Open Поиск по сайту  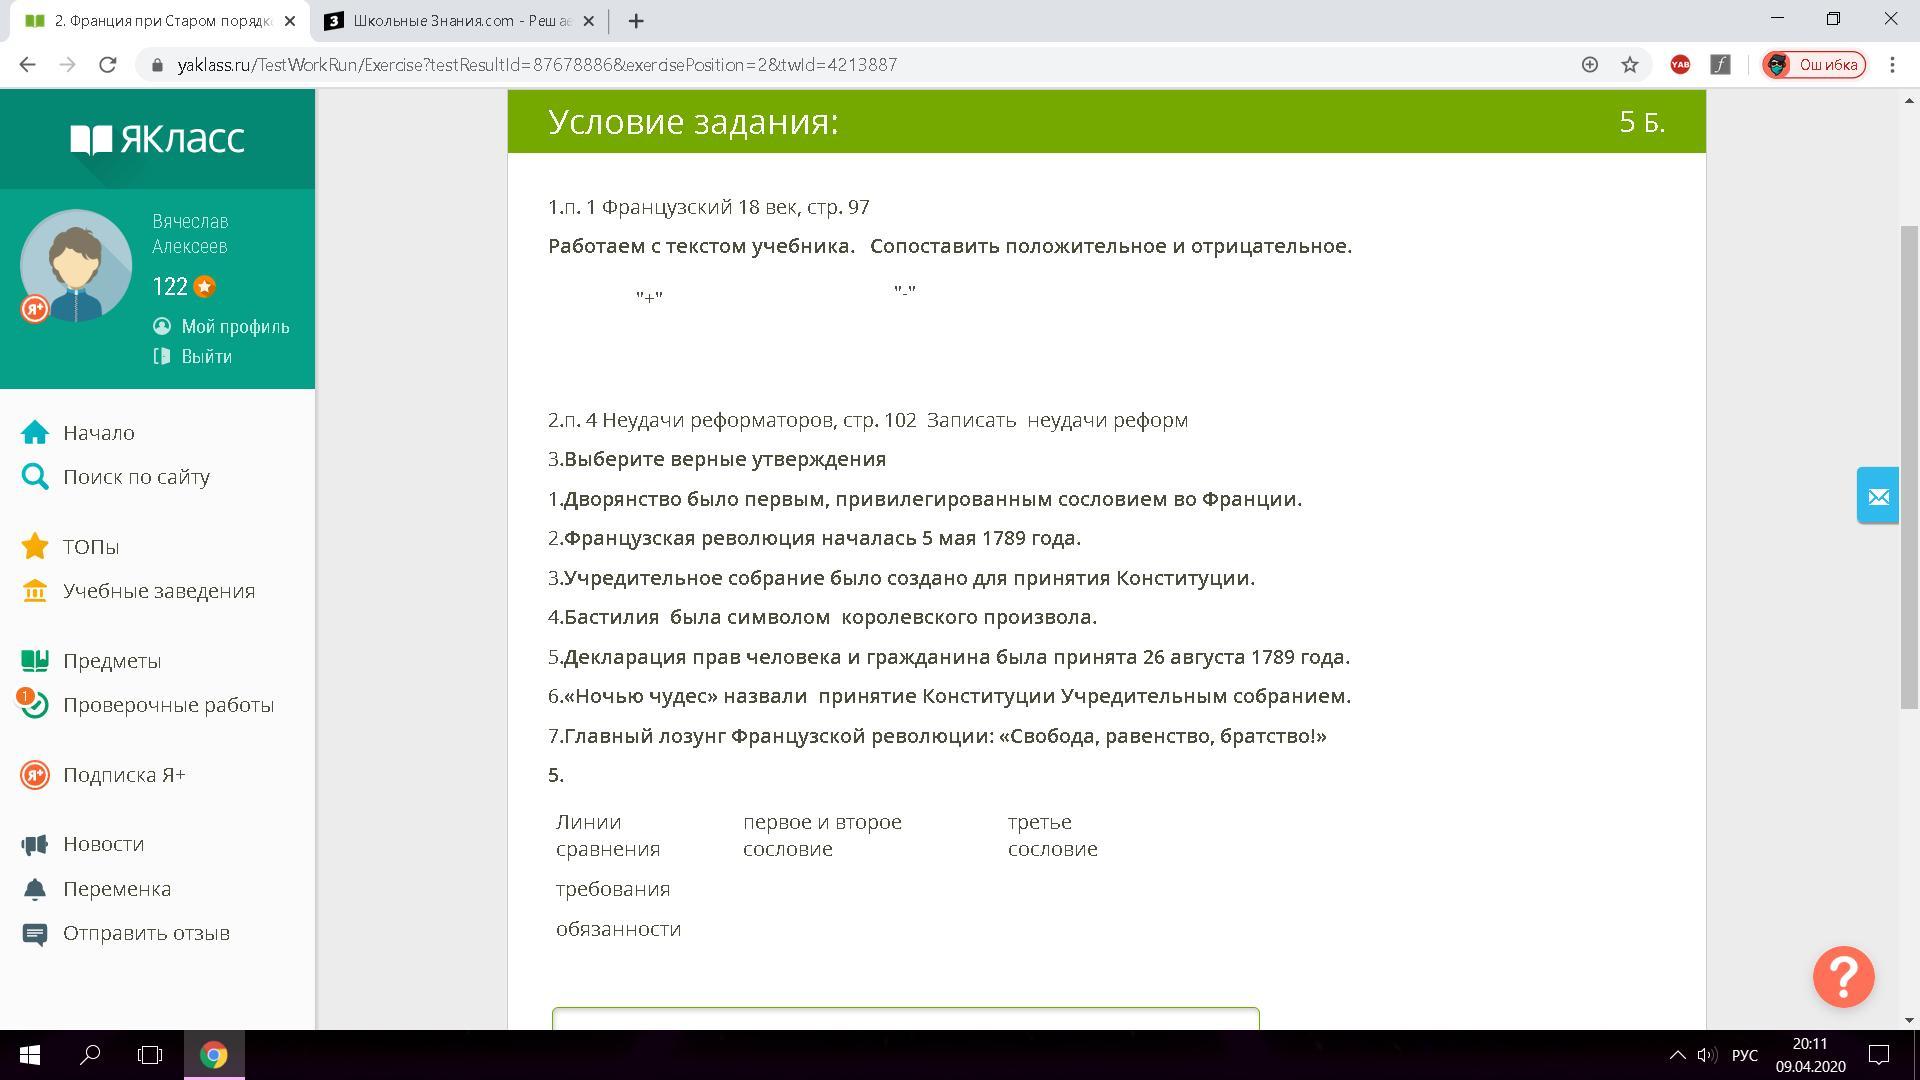coord(136,477)
